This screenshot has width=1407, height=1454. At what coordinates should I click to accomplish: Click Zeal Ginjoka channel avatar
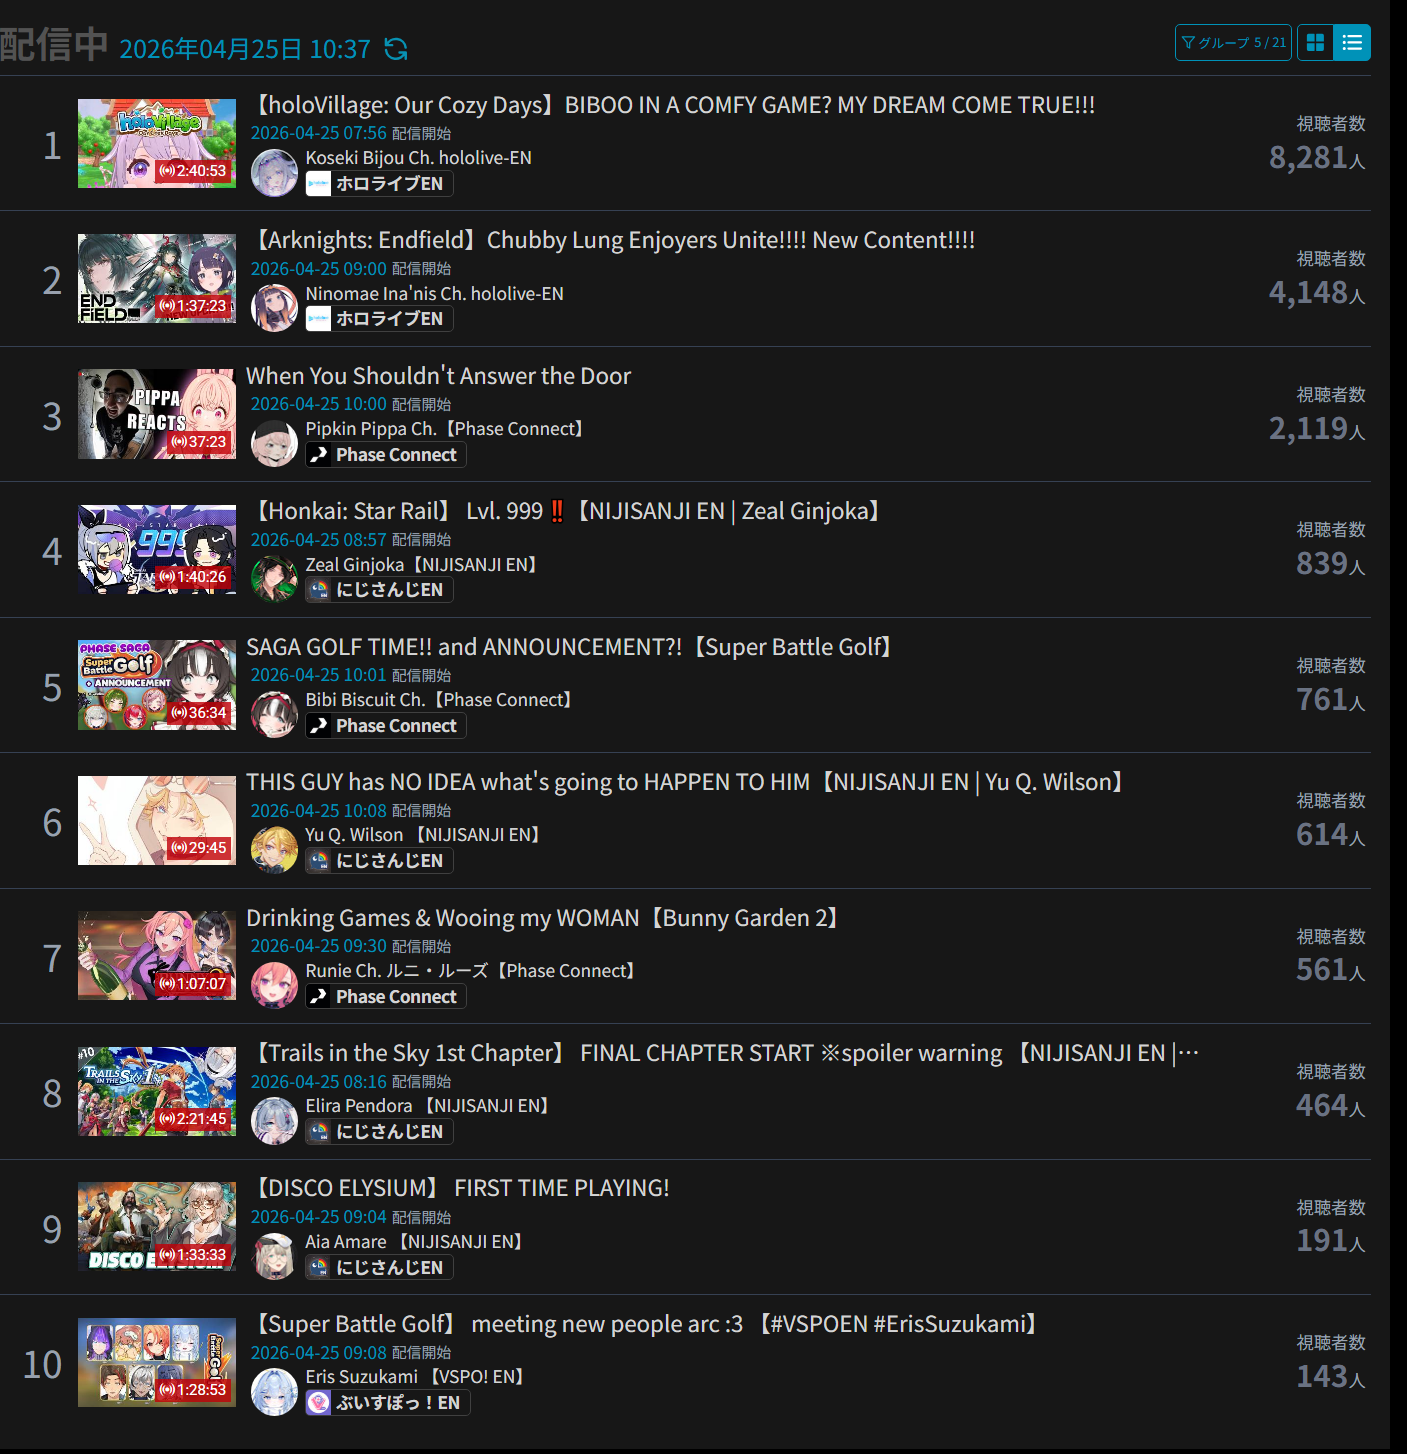point(274,579)
